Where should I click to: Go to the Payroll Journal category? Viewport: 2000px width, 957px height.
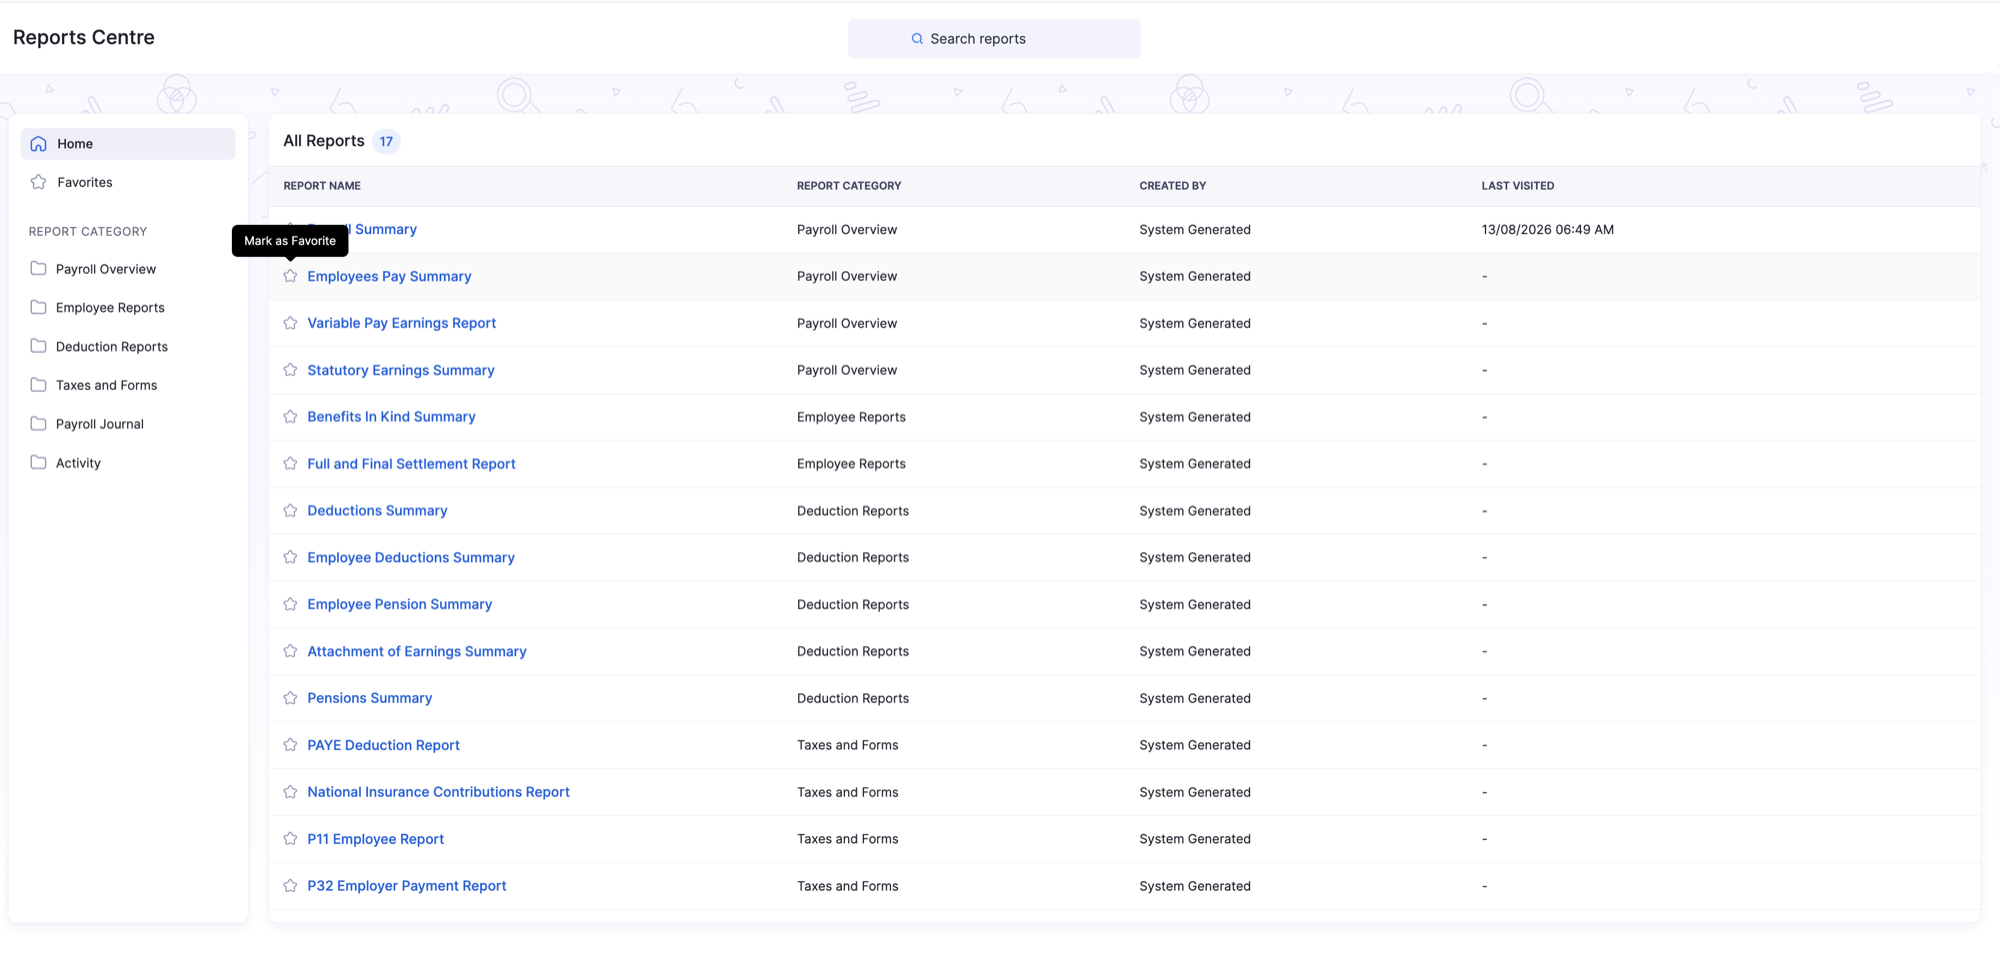100,424
